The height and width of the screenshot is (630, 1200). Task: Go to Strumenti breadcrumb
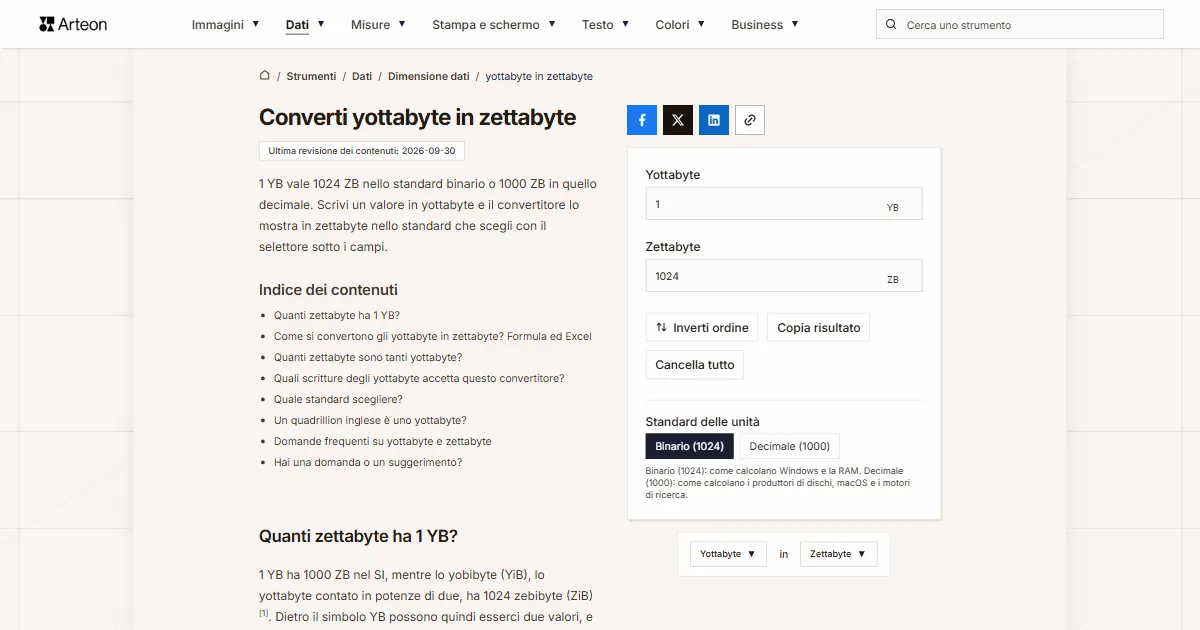click(x=311, y=76)
